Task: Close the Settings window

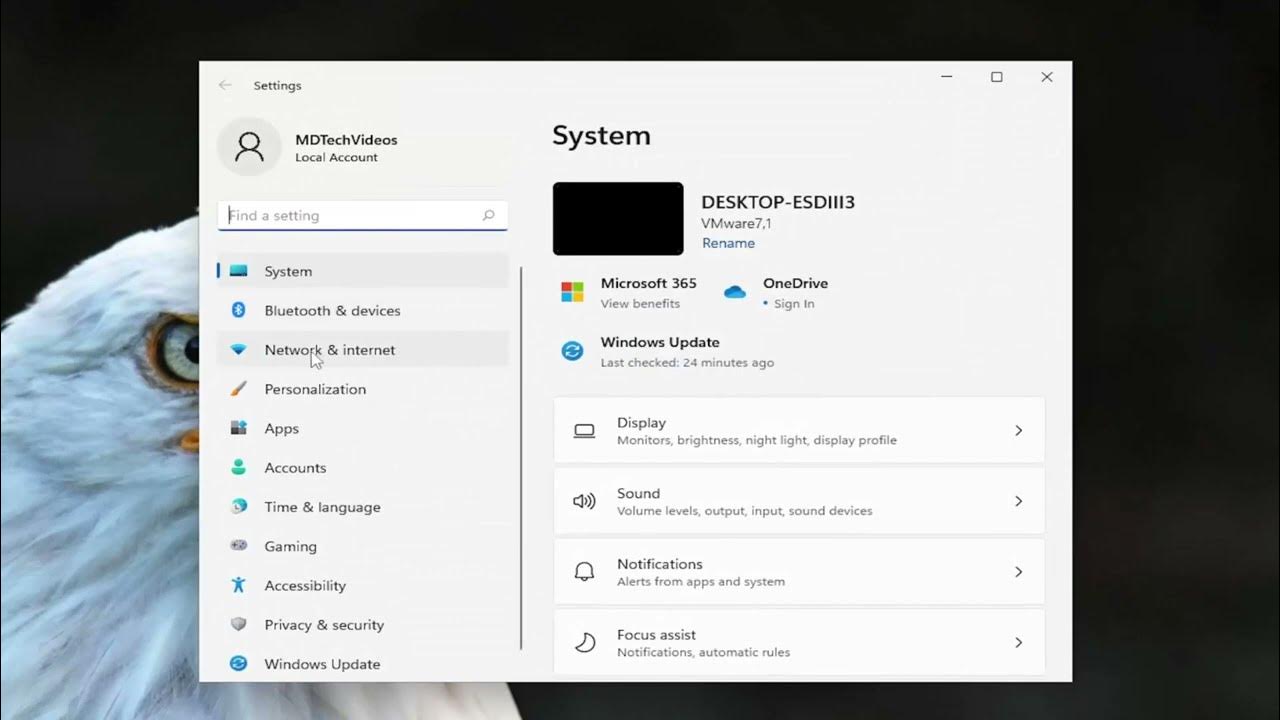Action: 1046,77
